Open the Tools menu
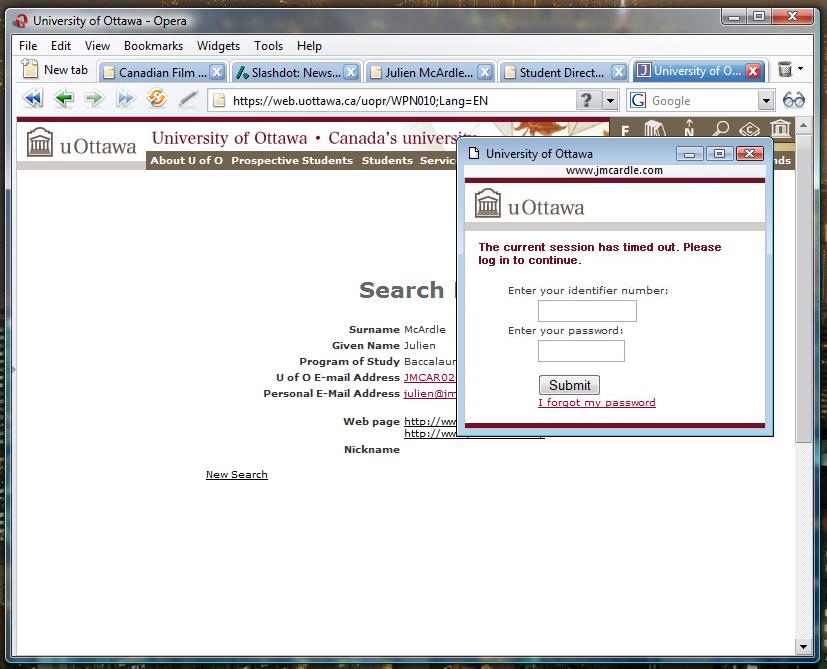 tap(268, 46)
